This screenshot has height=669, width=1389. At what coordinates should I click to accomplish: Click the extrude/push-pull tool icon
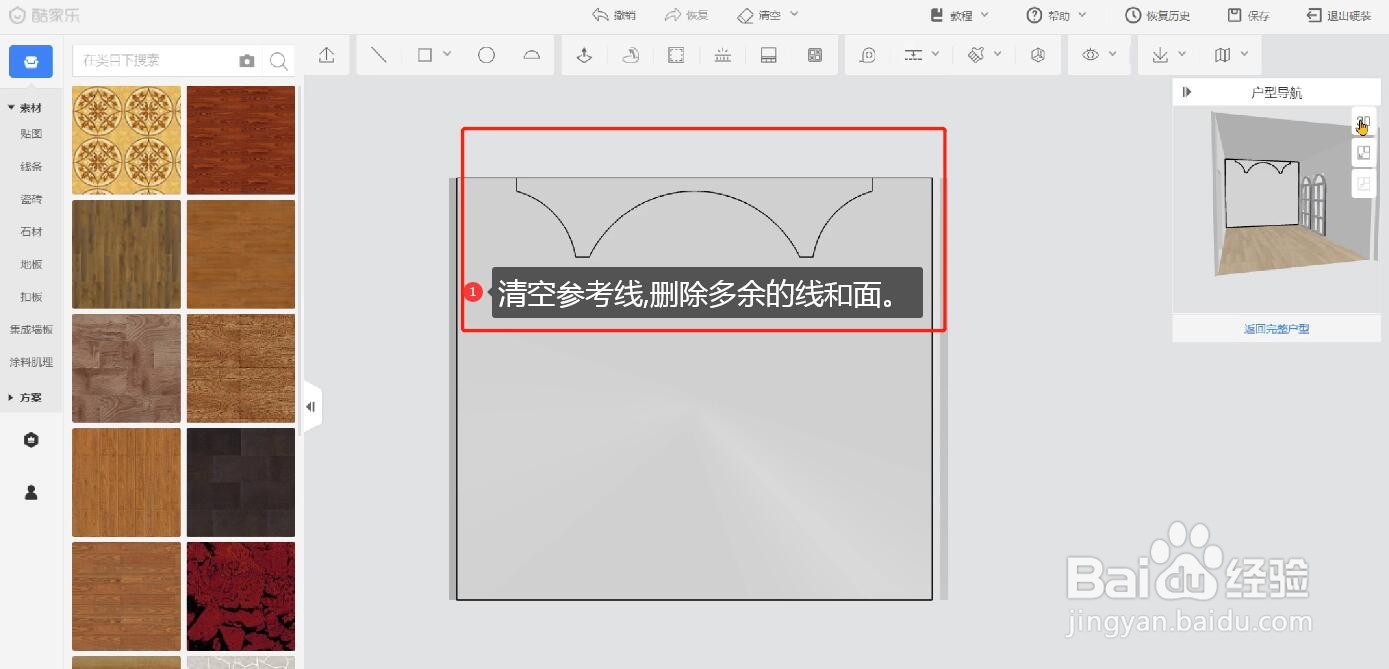(585, 55)
